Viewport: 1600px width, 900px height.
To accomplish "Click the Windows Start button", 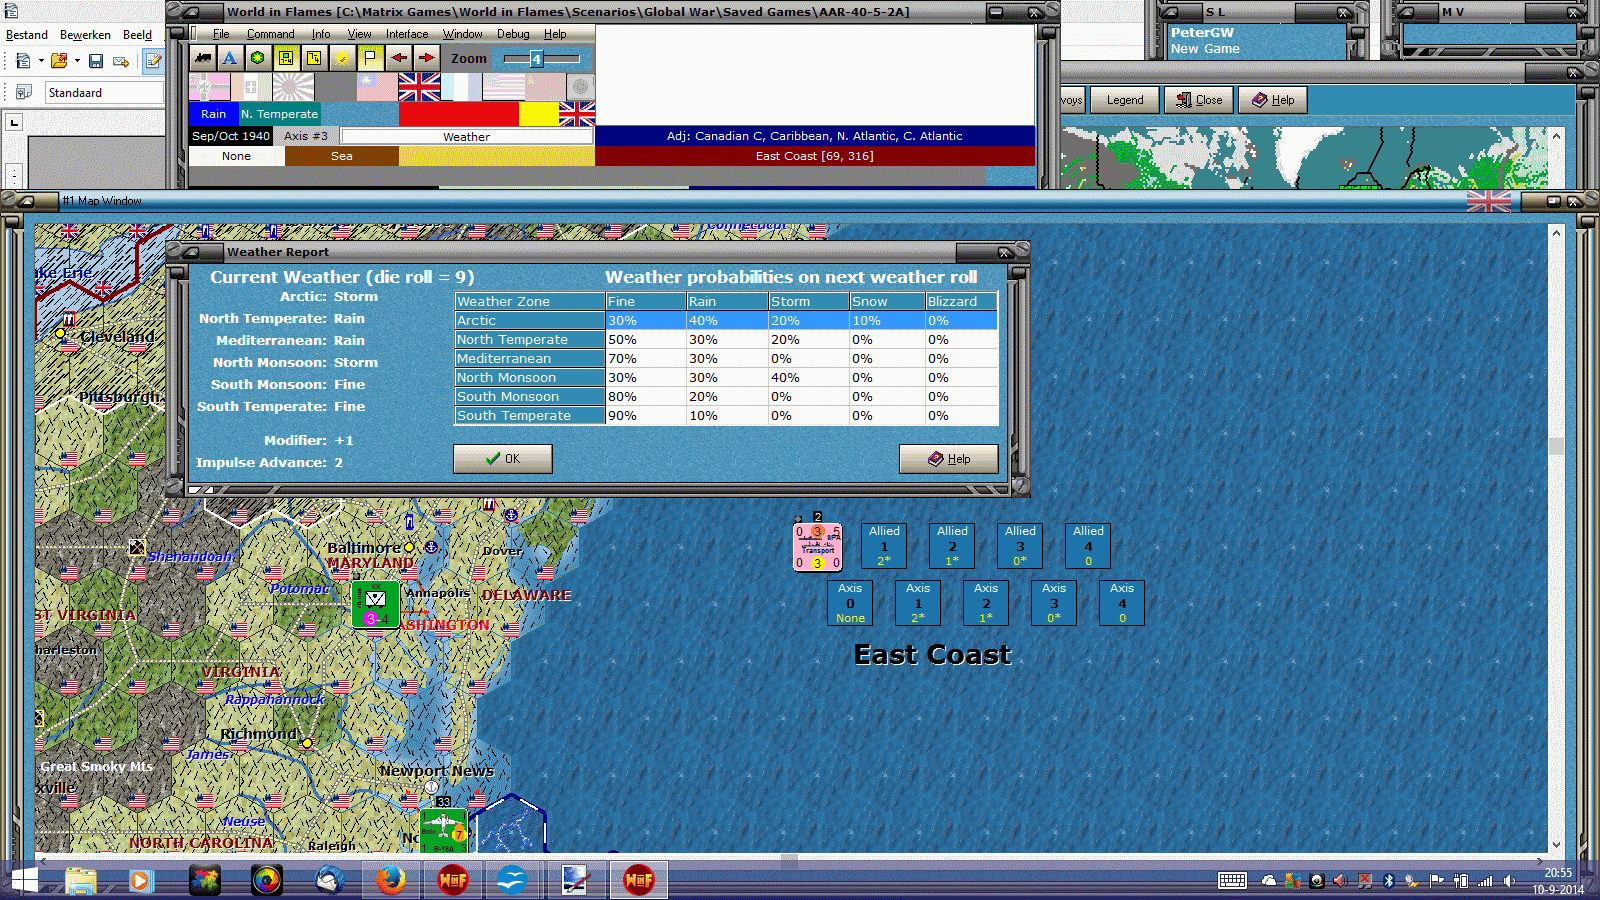I will click(24, 880).
